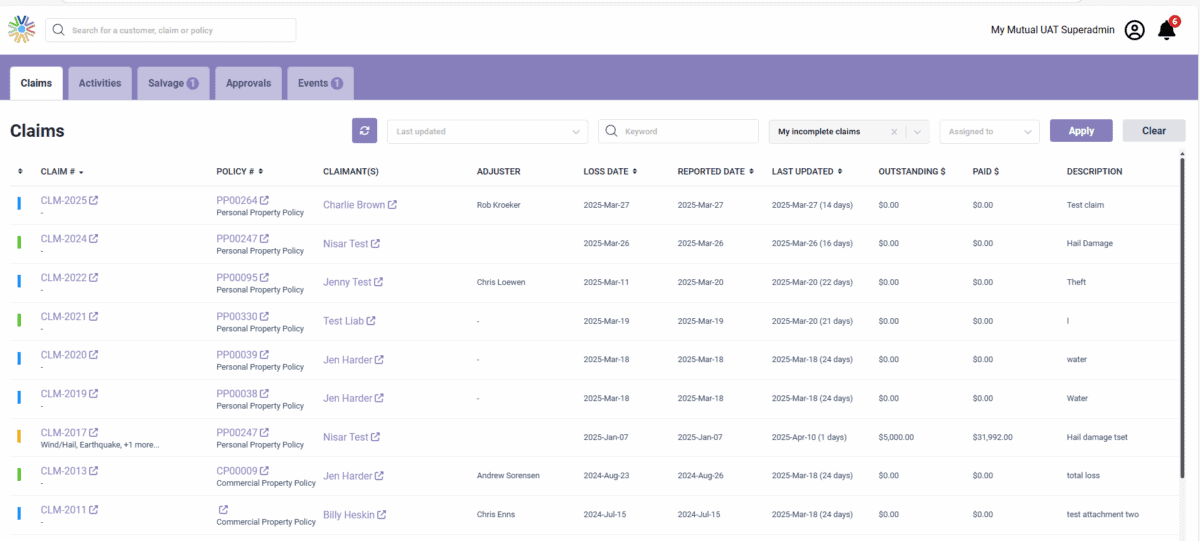Image resolution: width=1200 pixels, height=541 pixels.
Task: Click the $5,000.00 outstanding amount
Action: (897, 437)
